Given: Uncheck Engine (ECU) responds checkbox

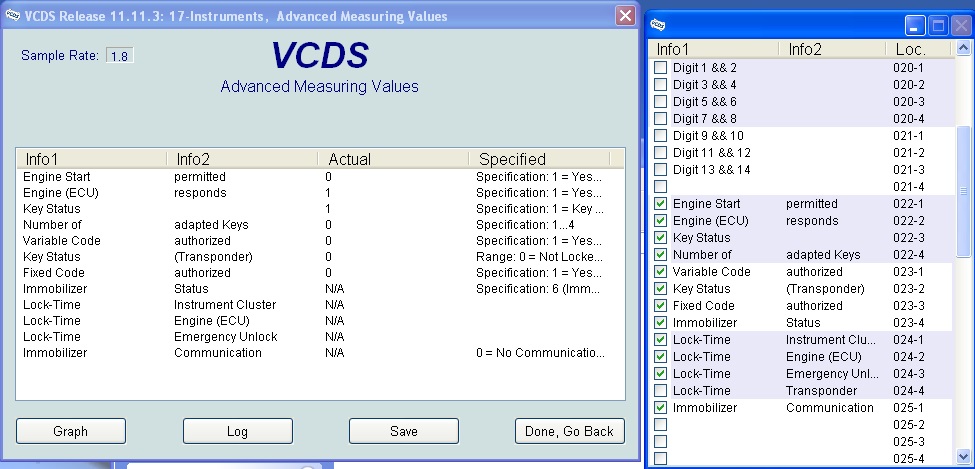Looking at the screenshot, I should tap(660, 220).
